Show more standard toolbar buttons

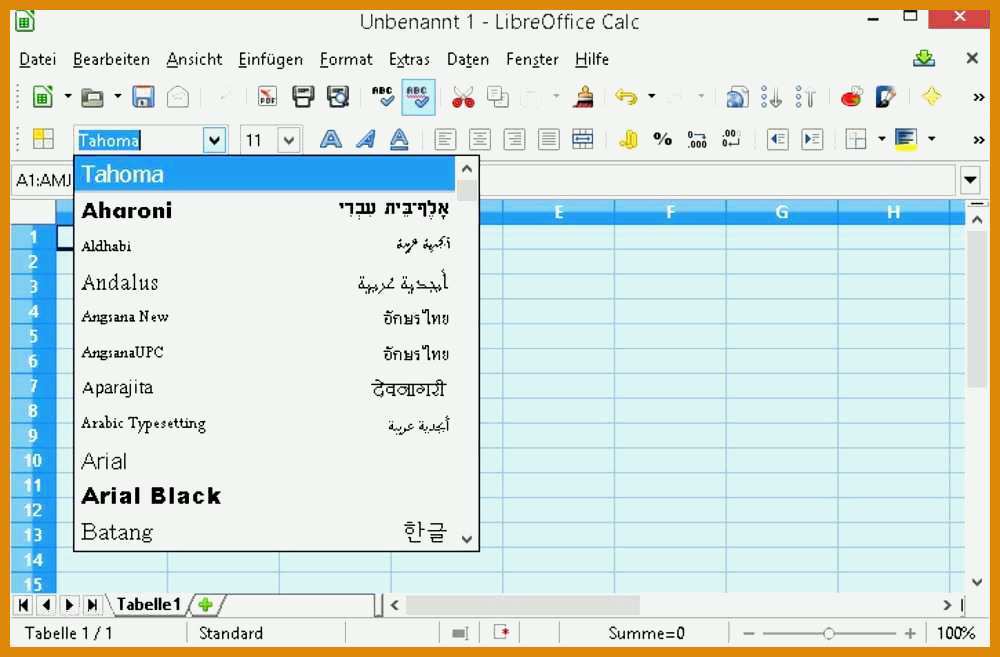(x=979, y=98)
